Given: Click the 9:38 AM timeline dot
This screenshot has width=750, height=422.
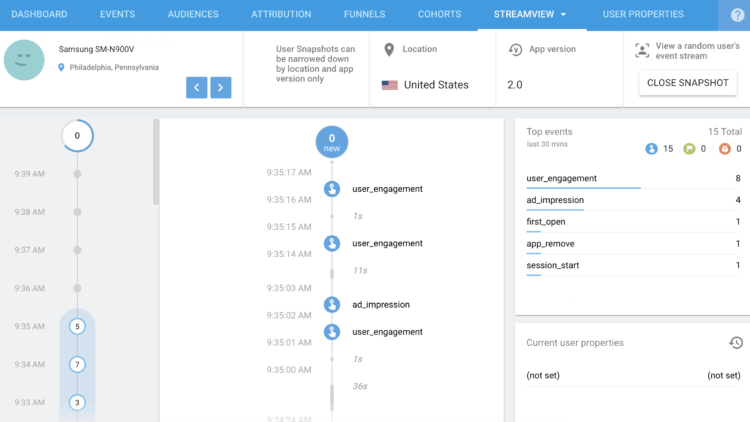Looking at the screenshot, I should (77, 212).
